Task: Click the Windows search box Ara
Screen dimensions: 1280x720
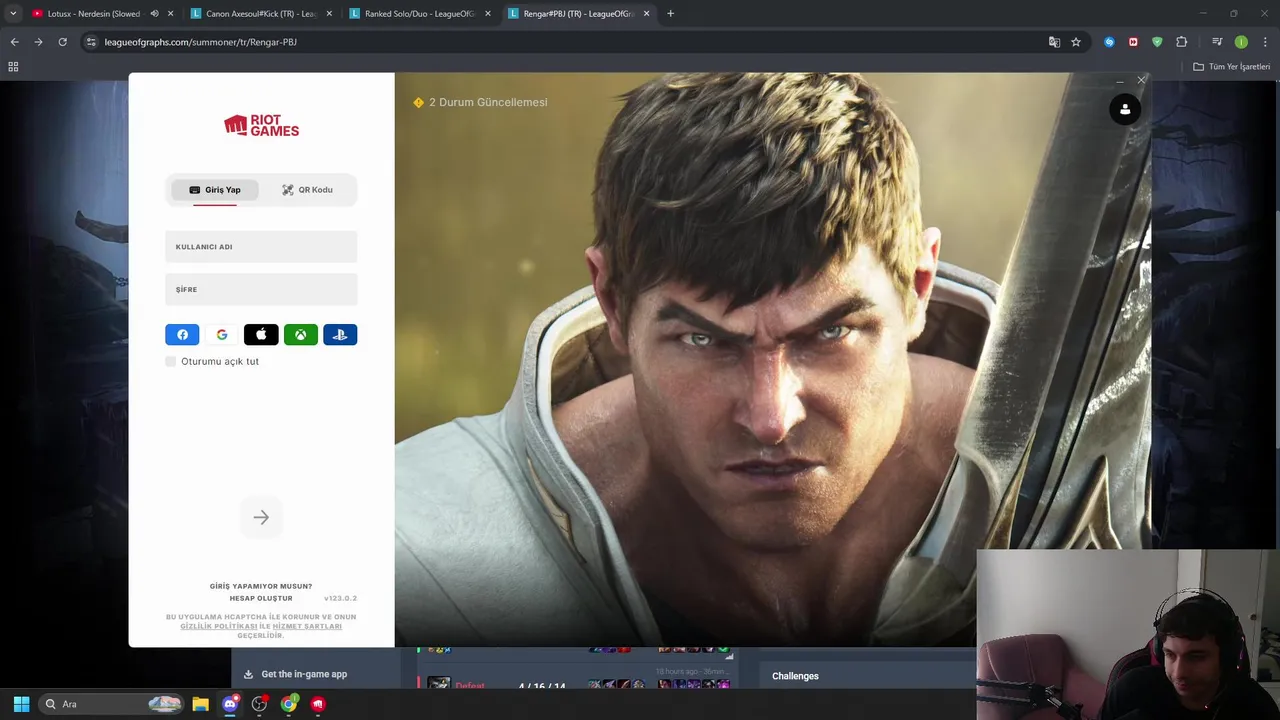Action: coord(113,704)
